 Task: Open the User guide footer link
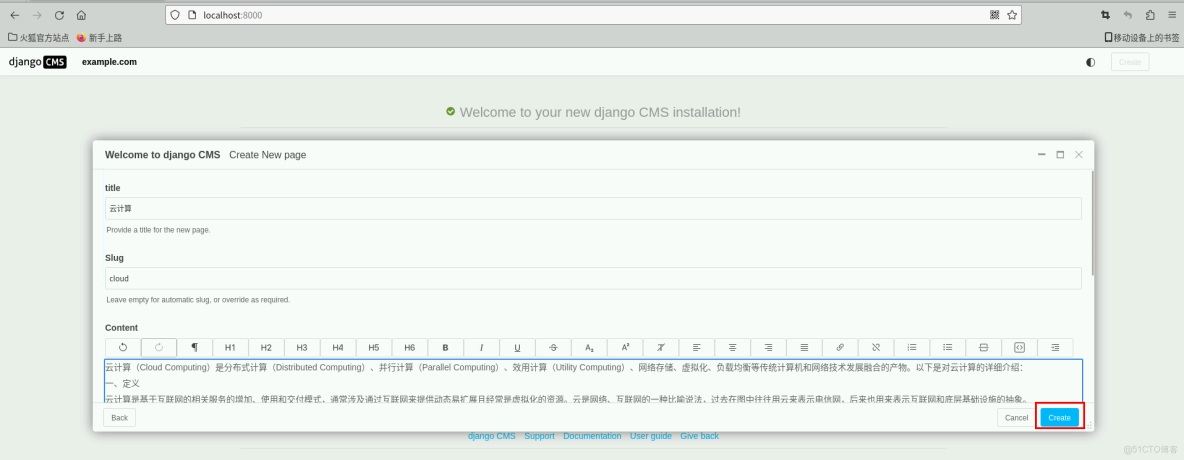click(x=651, y=436)
